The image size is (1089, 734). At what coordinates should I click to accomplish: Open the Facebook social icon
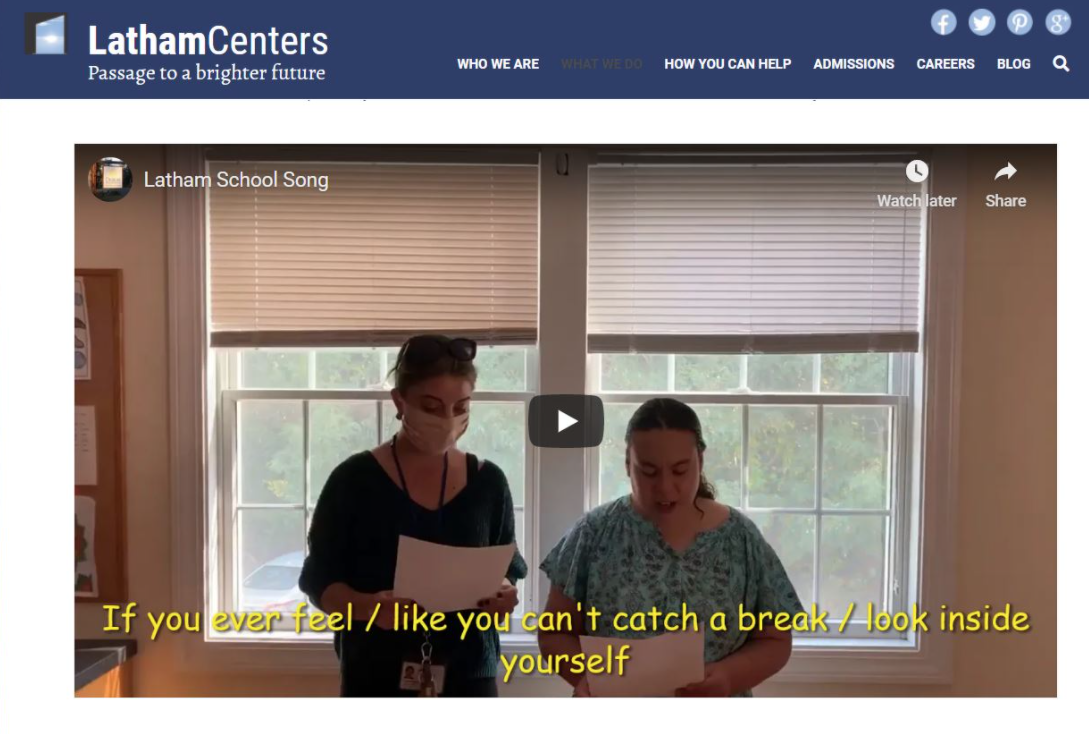943,22
